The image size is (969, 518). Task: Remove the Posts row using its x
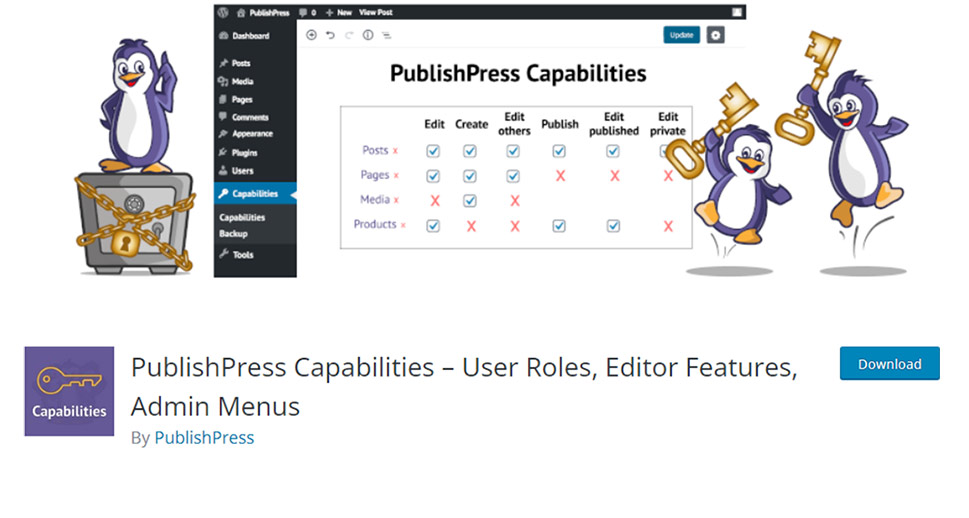click(x=396, y=151)
